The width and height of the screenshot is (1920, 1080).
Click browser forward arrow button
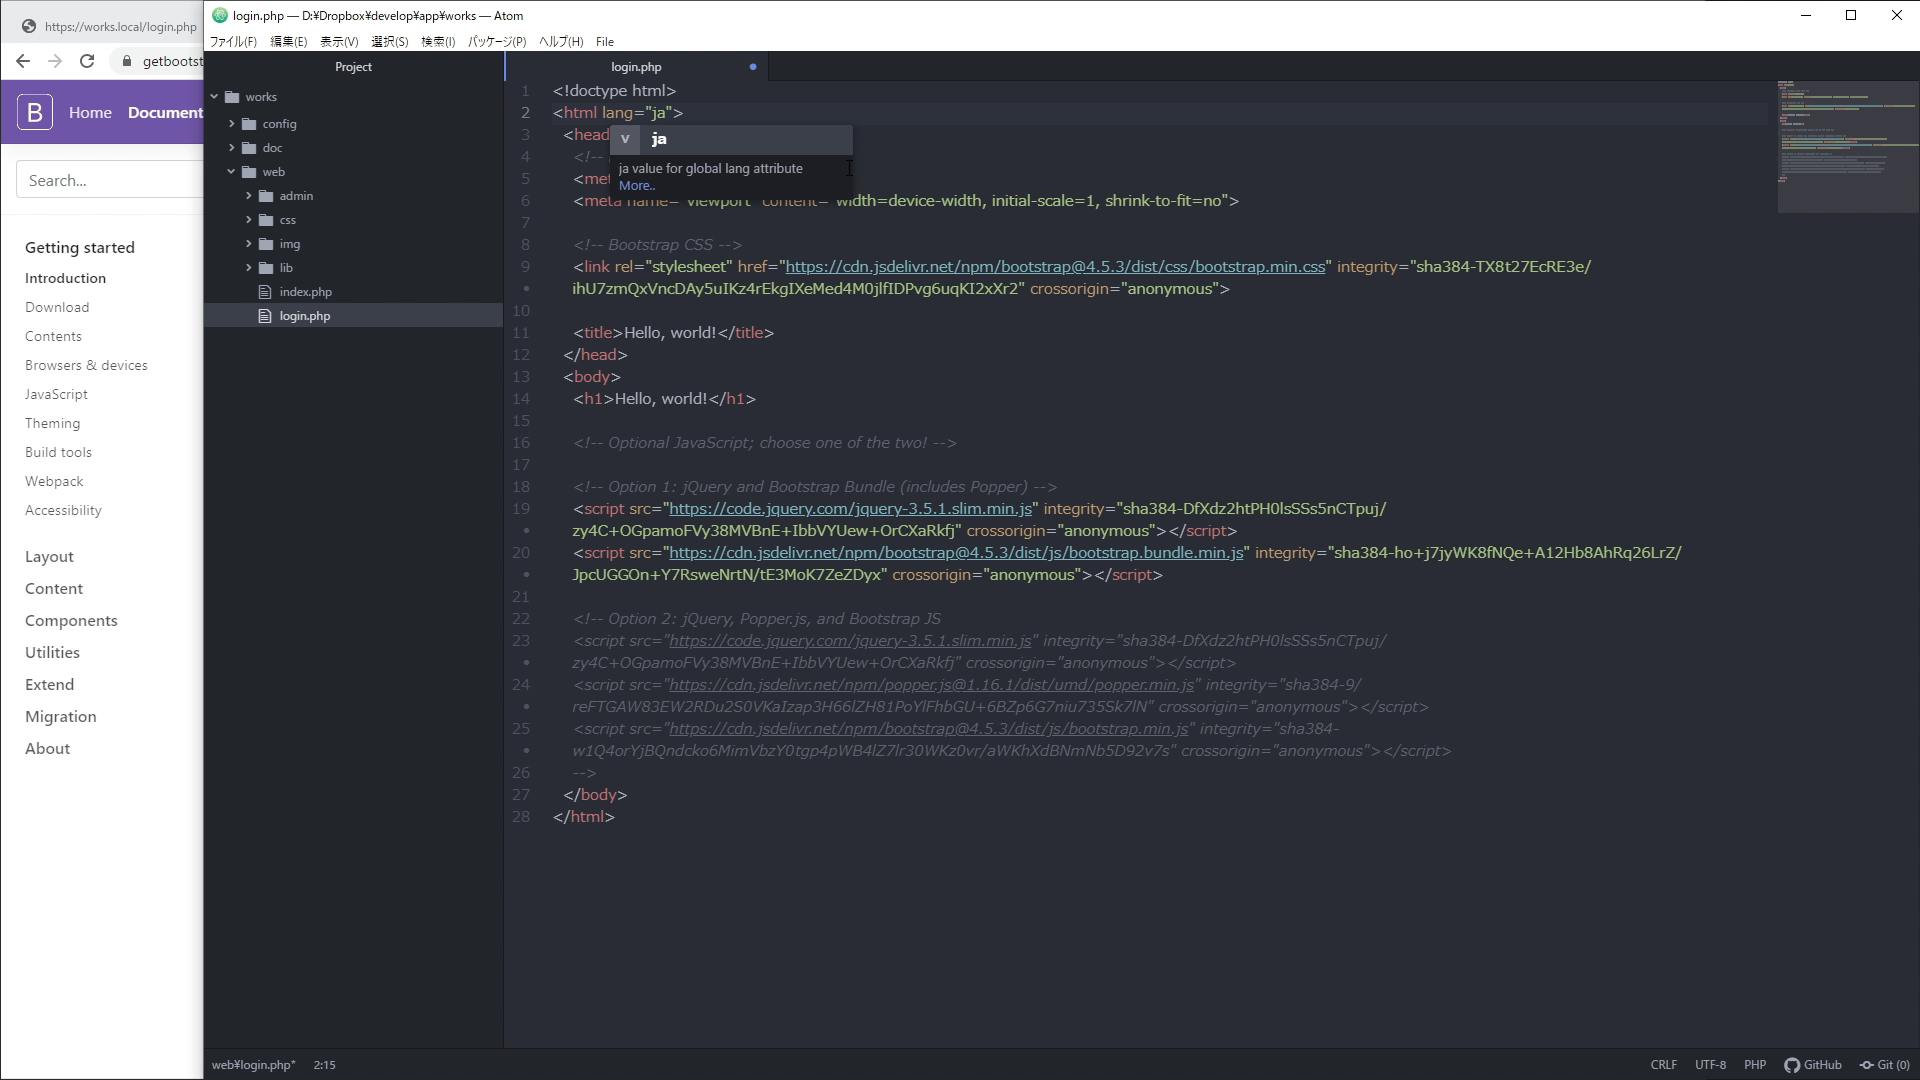pyautogui.click(x=55, y=61)
